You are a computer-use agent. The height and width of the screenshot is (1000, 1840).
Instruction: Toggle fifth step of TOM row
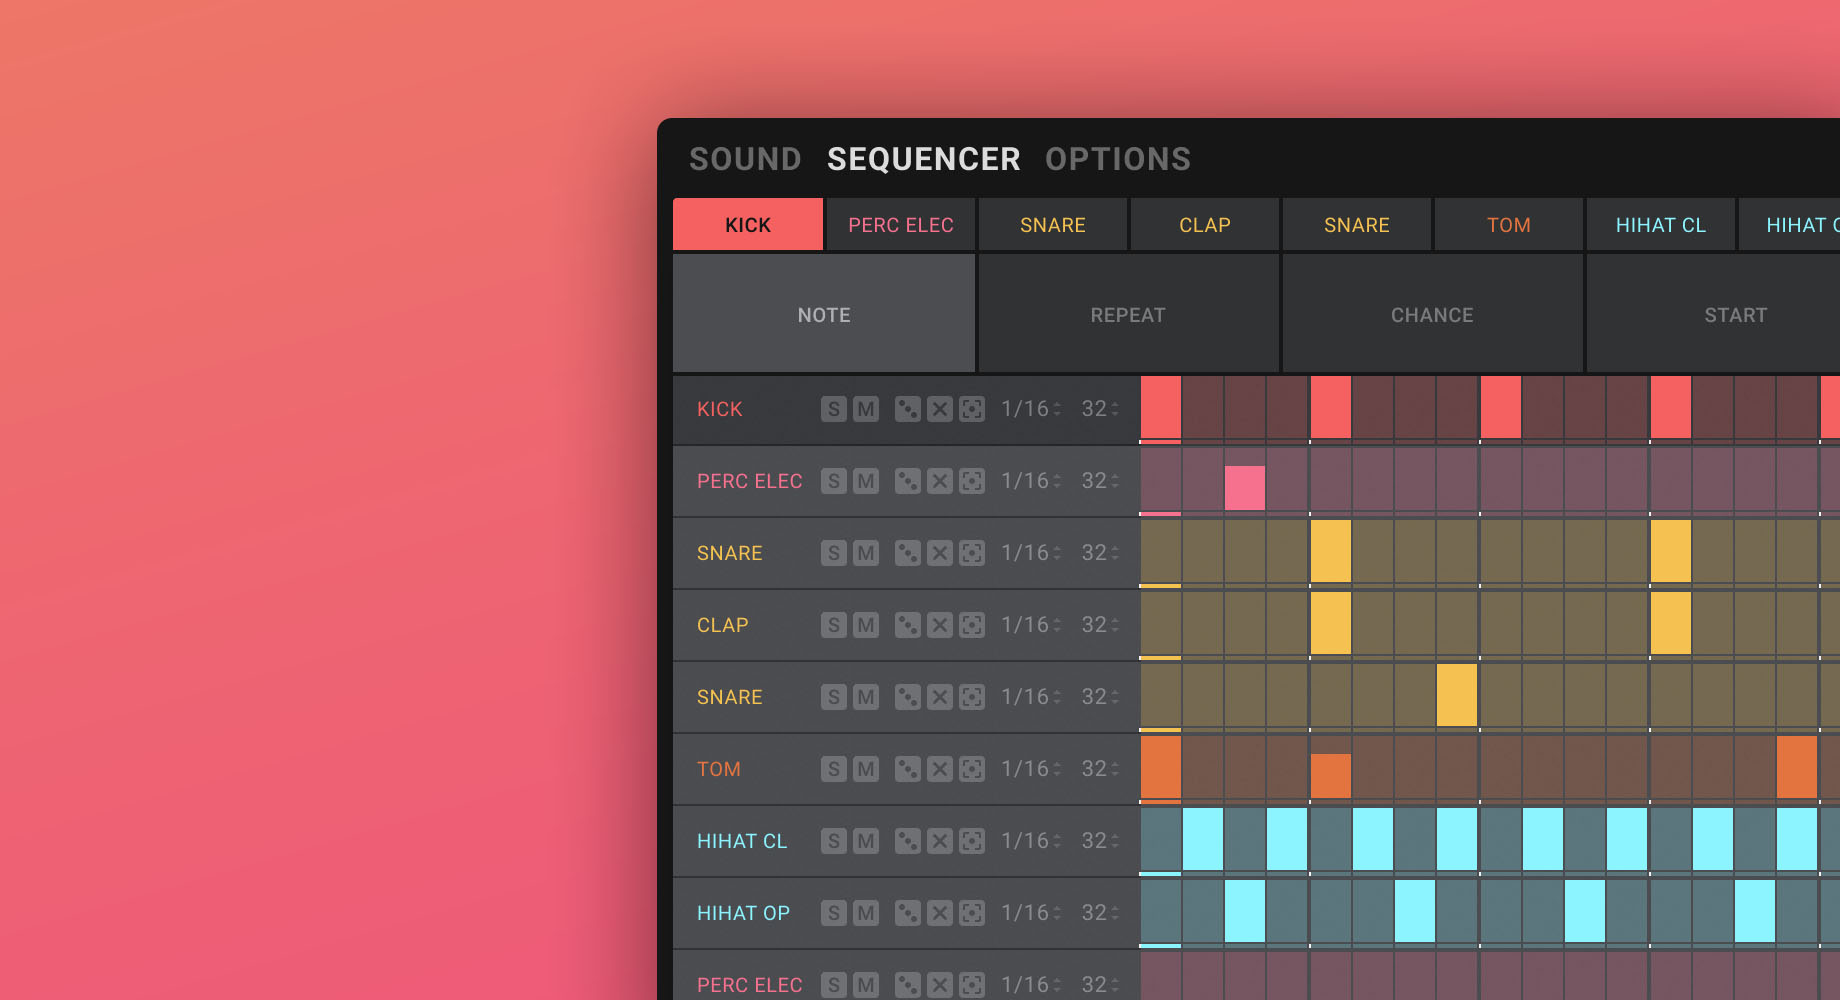tap(1331, 767)
